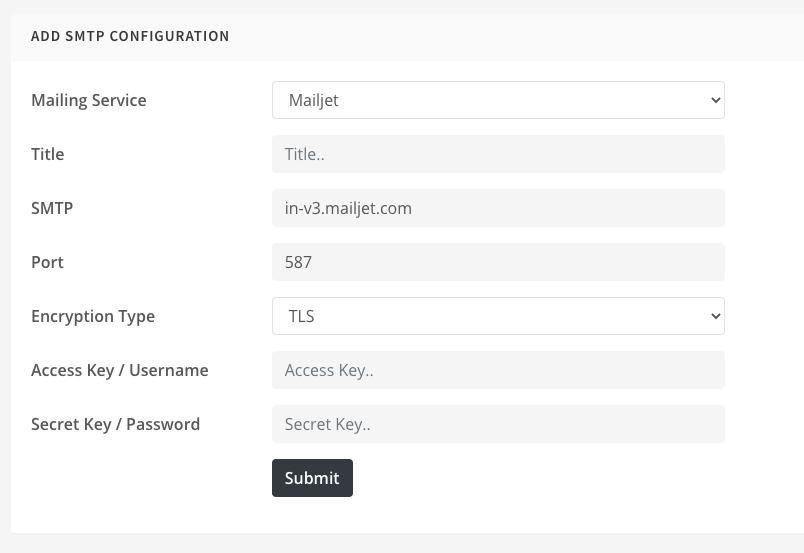Screen dimensions: 804x553
Task: Open the Encryption Type dropdown showing TLS
Action: point(498,316)
